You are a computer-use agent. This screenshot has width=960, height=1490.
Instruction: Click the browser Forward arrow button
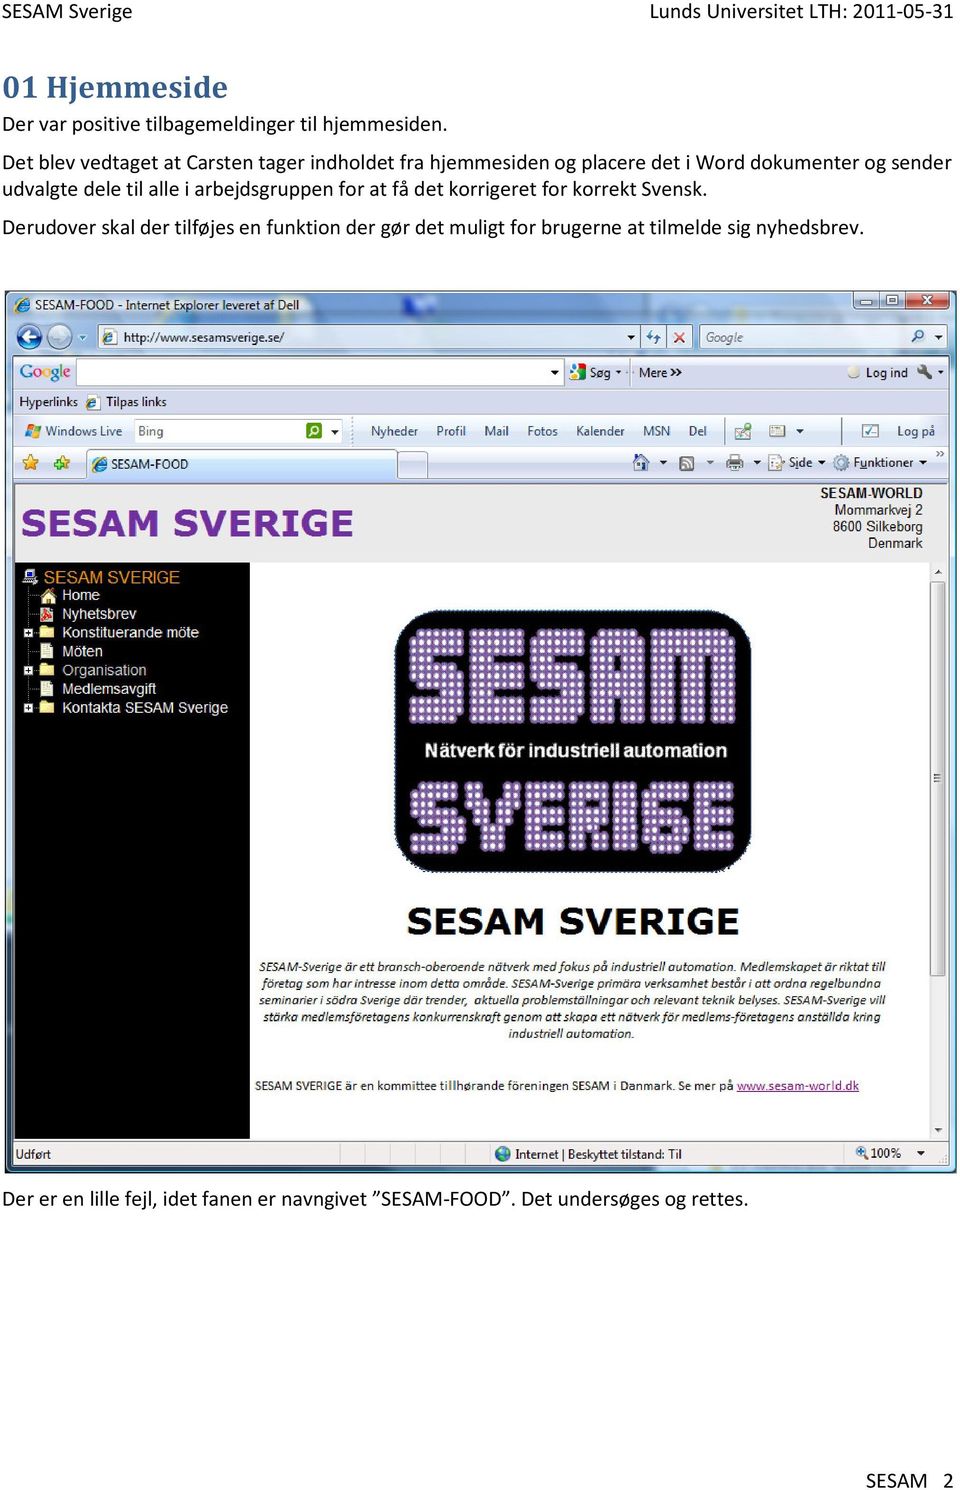coord(59,337)
